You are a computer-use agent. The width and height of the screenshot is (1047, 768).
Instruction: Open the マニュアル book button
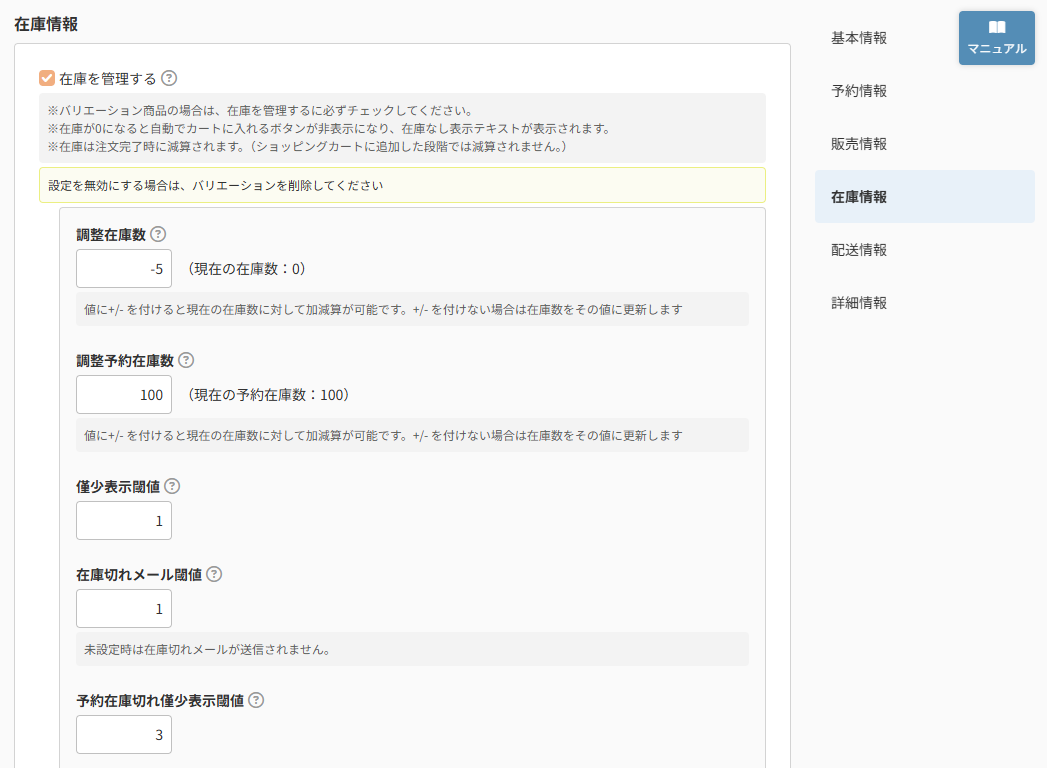pyautogui.click(x=996, y=38)
